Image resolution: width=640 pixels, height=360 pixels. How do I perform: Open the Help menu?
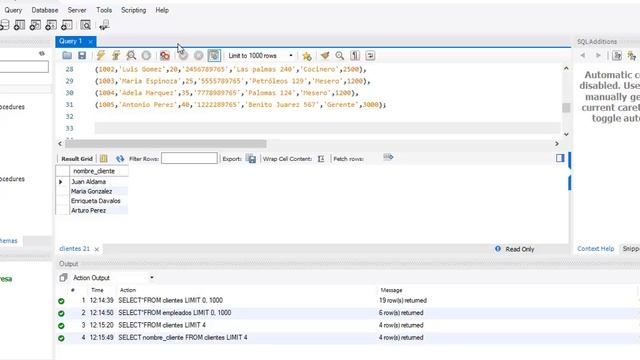coord(162,10)
